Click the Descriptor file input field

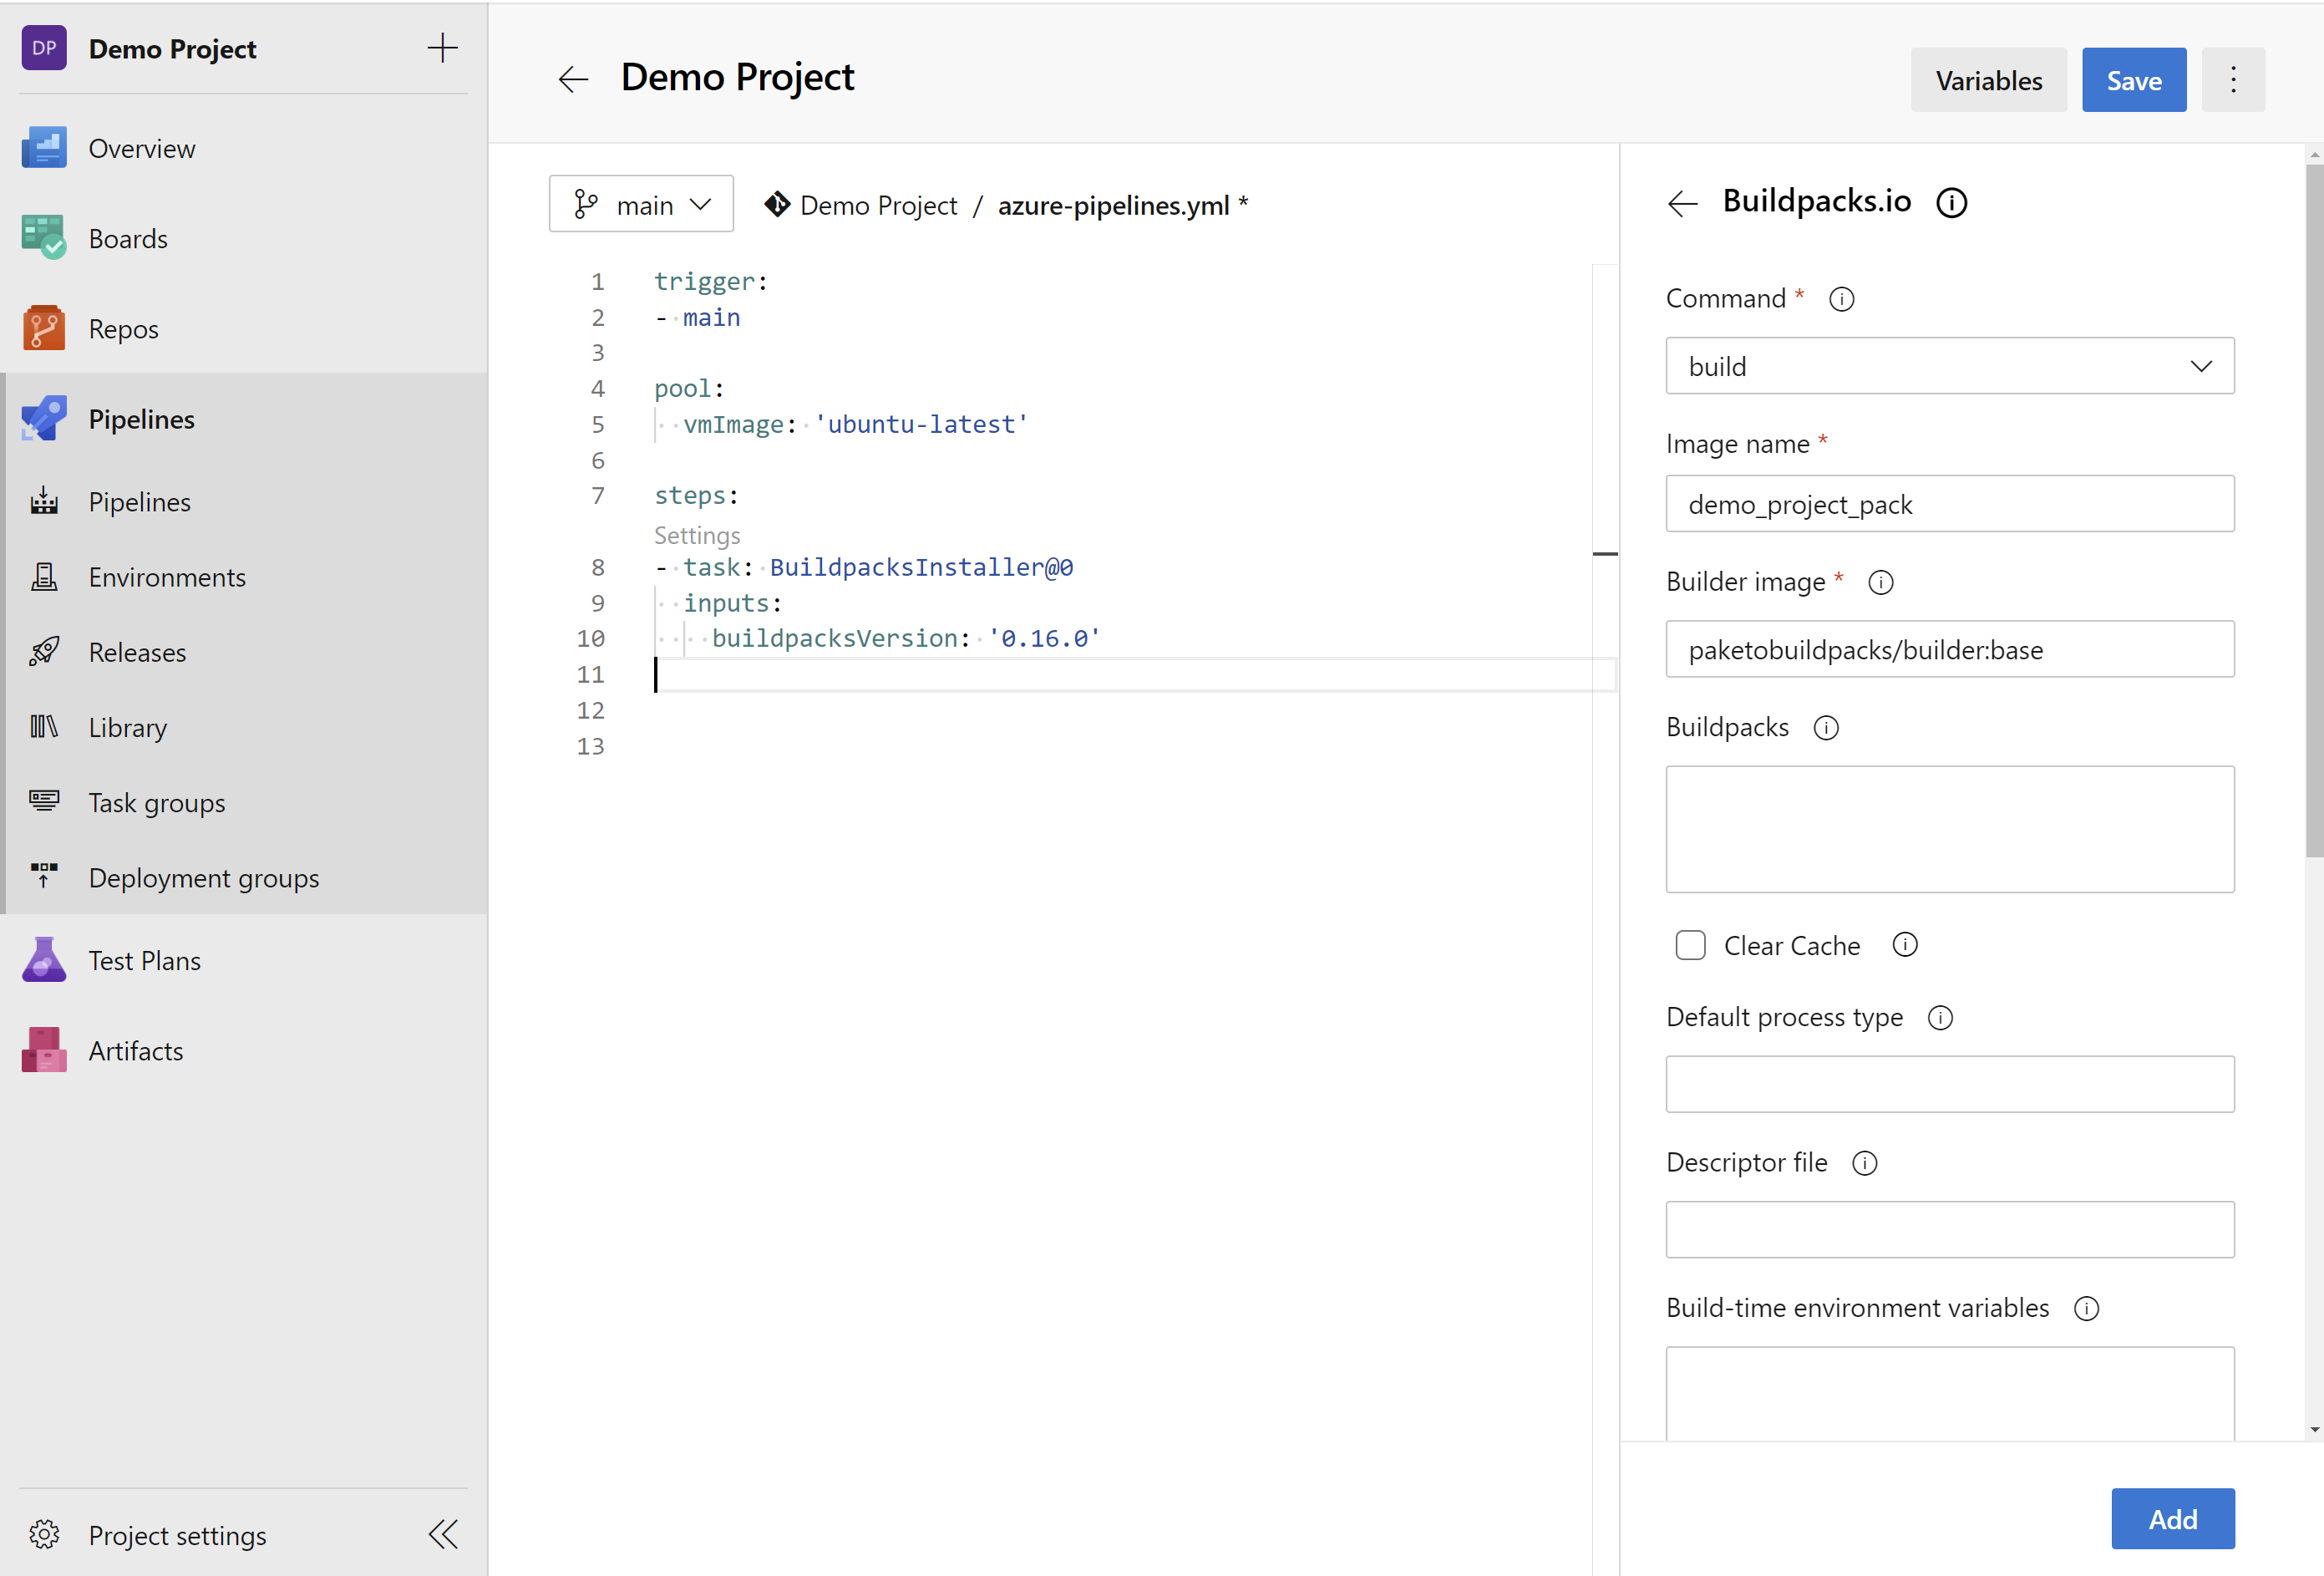click(1949, 1229)
